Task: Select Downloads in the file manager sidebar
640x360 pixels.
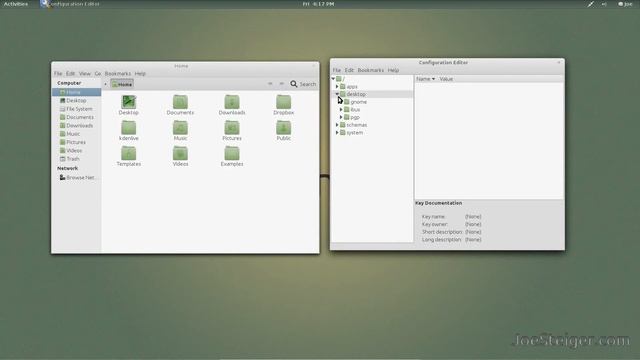Action: click(x=76, y=126)
